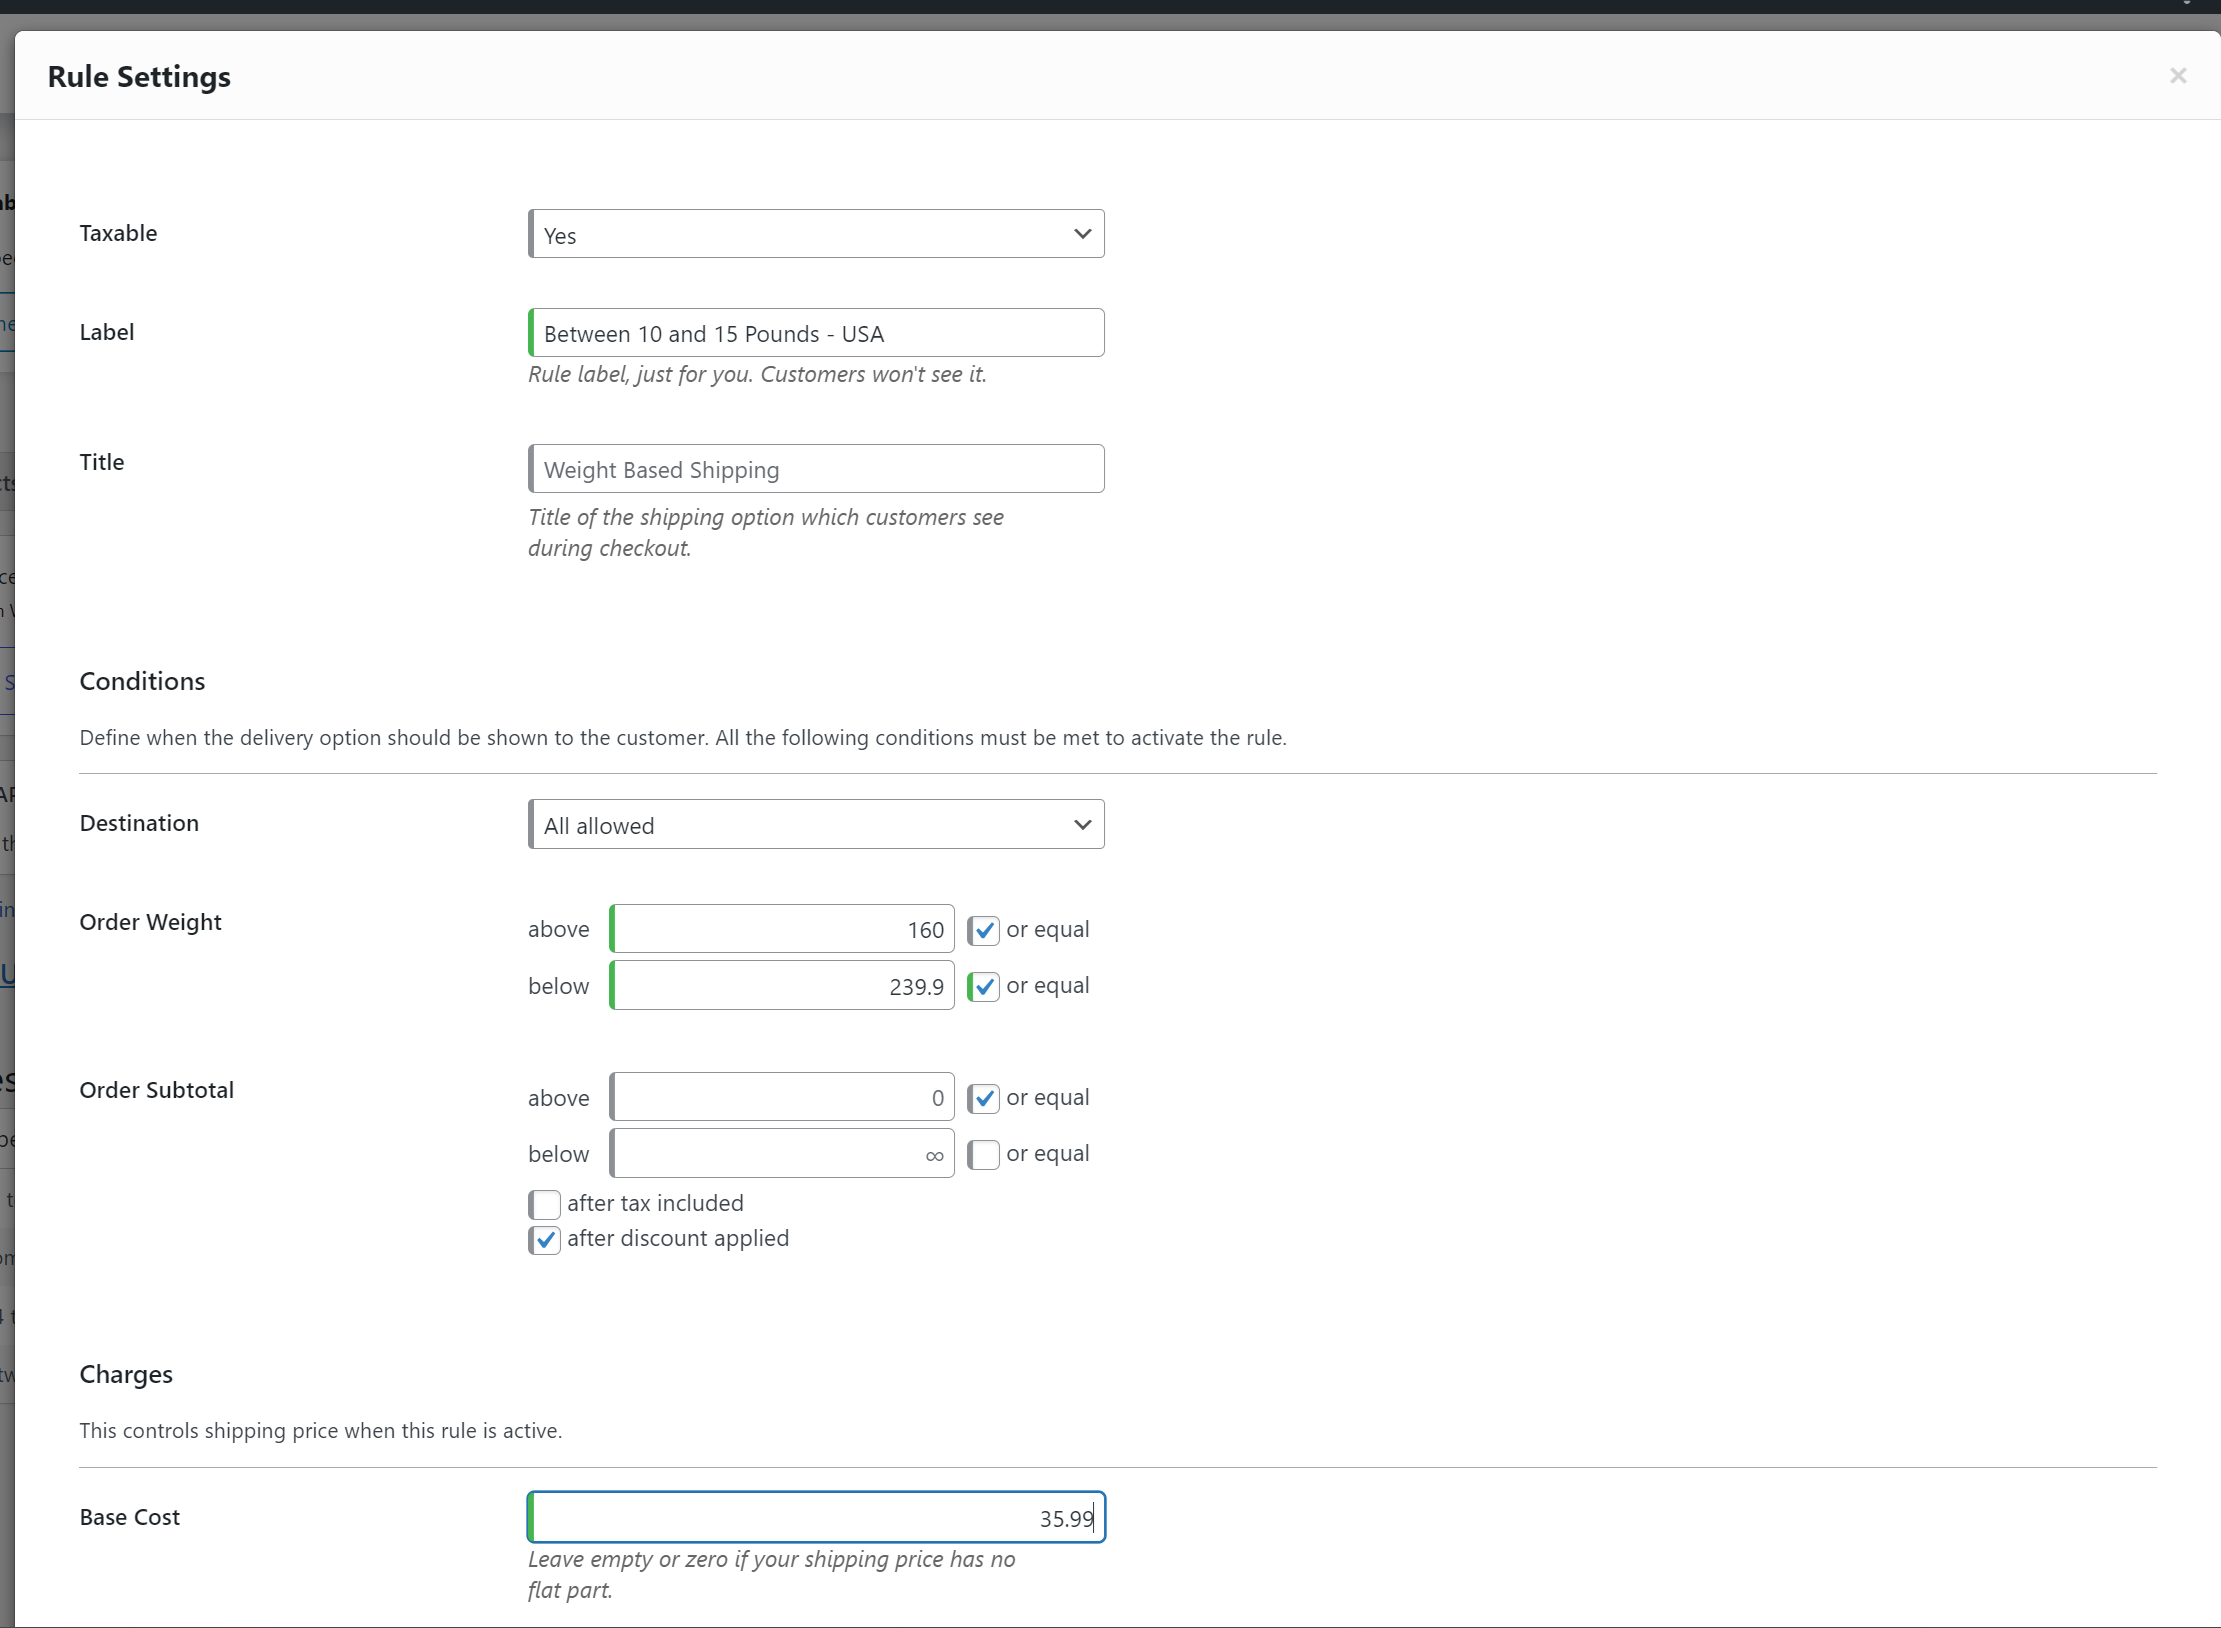Uncheck Order Weight below 'or equal'

pos(984,986)
